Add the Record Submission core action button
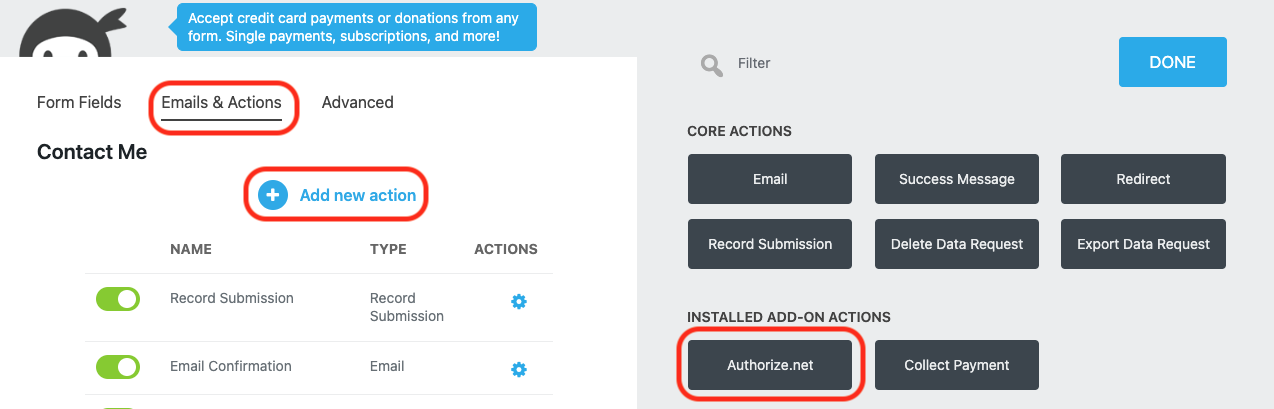 pos(770,244)
